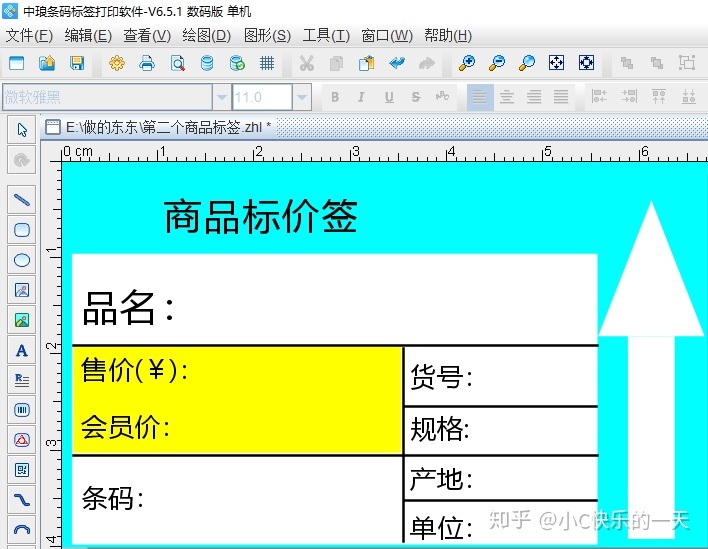Viewport: 708px width, 549px height.
Task: Redo the action with the grey arrow
Action: [x=427, y=63]
